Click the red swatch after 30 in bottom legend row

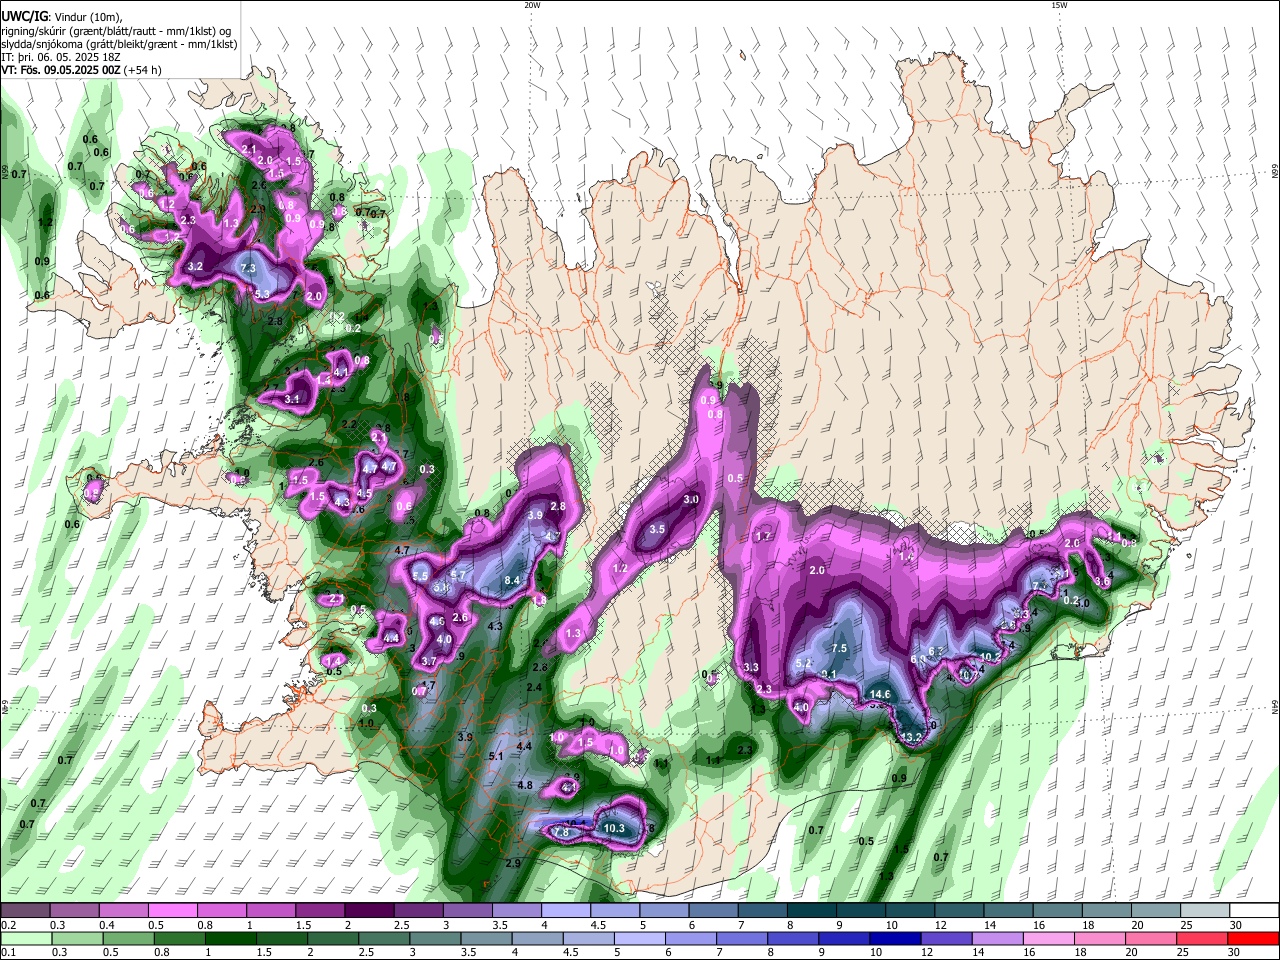pyautogui.click(x=1255, y=938)
